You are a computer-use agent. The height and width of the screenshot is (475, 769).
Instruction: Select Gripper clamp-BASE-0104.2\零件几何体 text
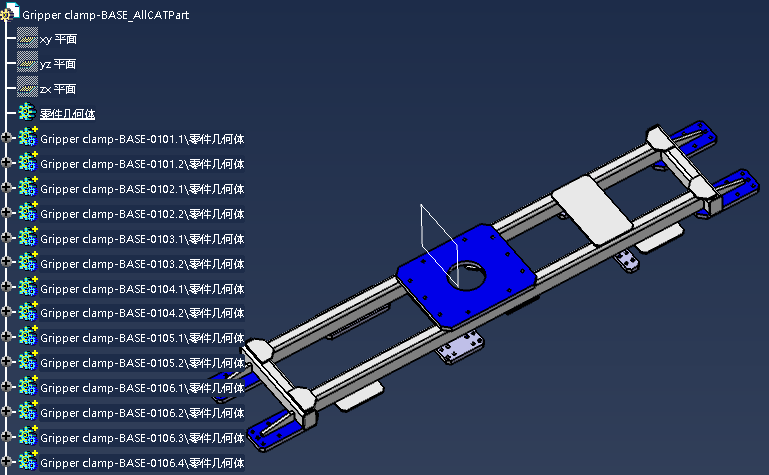coord(142,313)
